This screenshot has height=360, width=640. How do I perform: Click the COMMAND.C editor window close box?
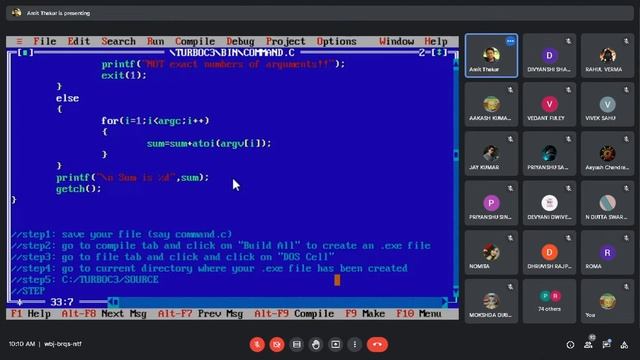(25, 53)
